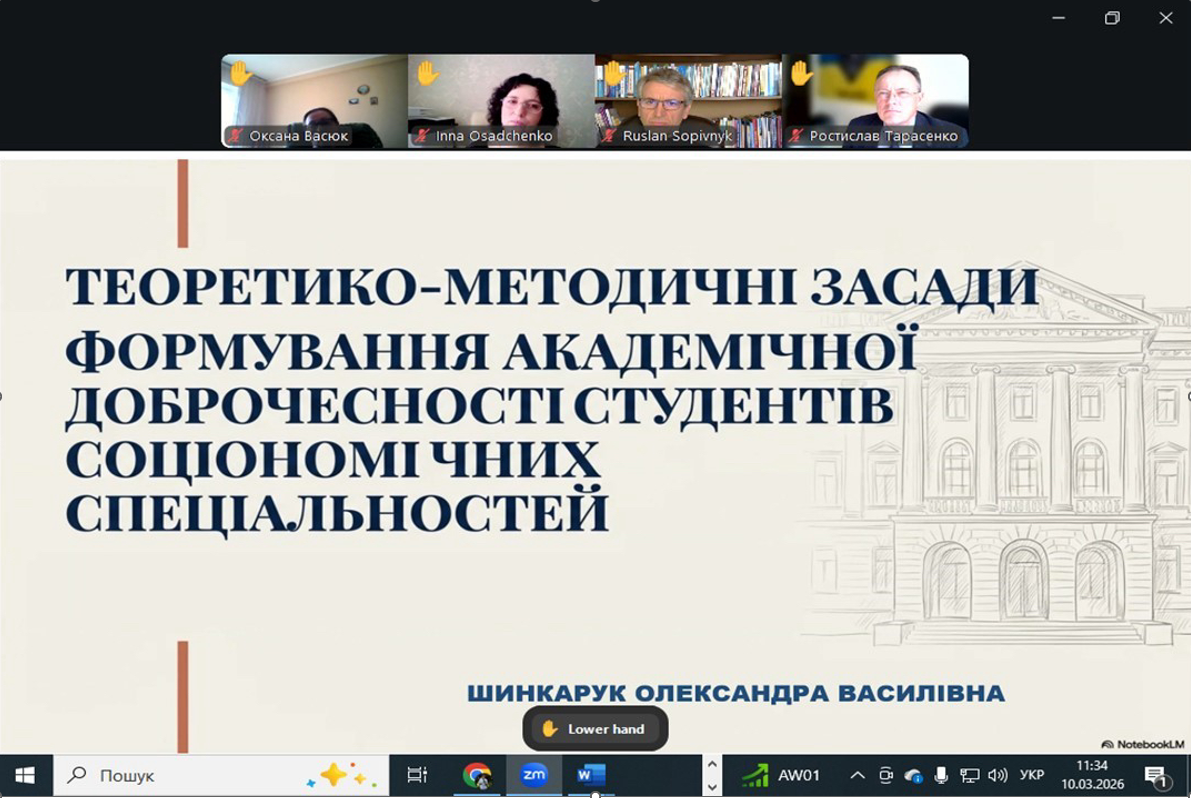
Task: Click the AW01 green chart taskbar widget
Action: (x=782, y=775)
